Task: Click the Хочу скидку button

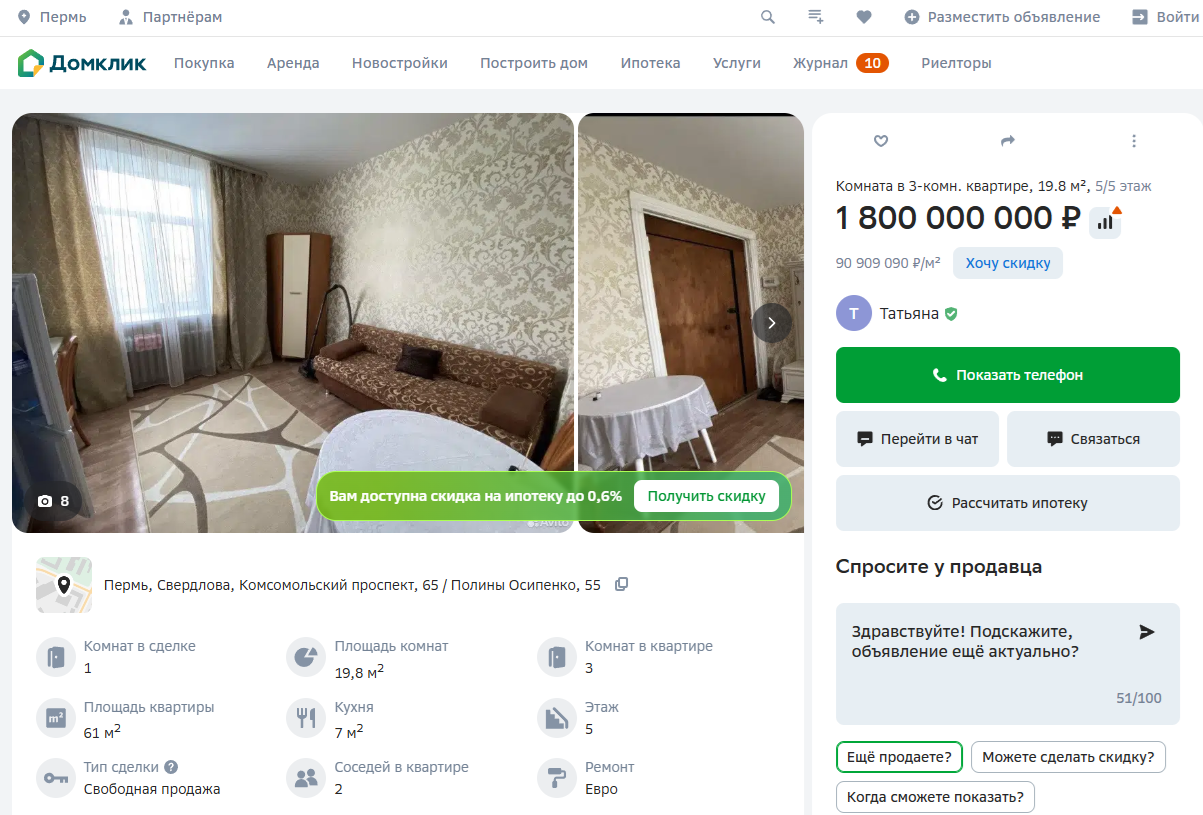Action: coord(1007,263)
